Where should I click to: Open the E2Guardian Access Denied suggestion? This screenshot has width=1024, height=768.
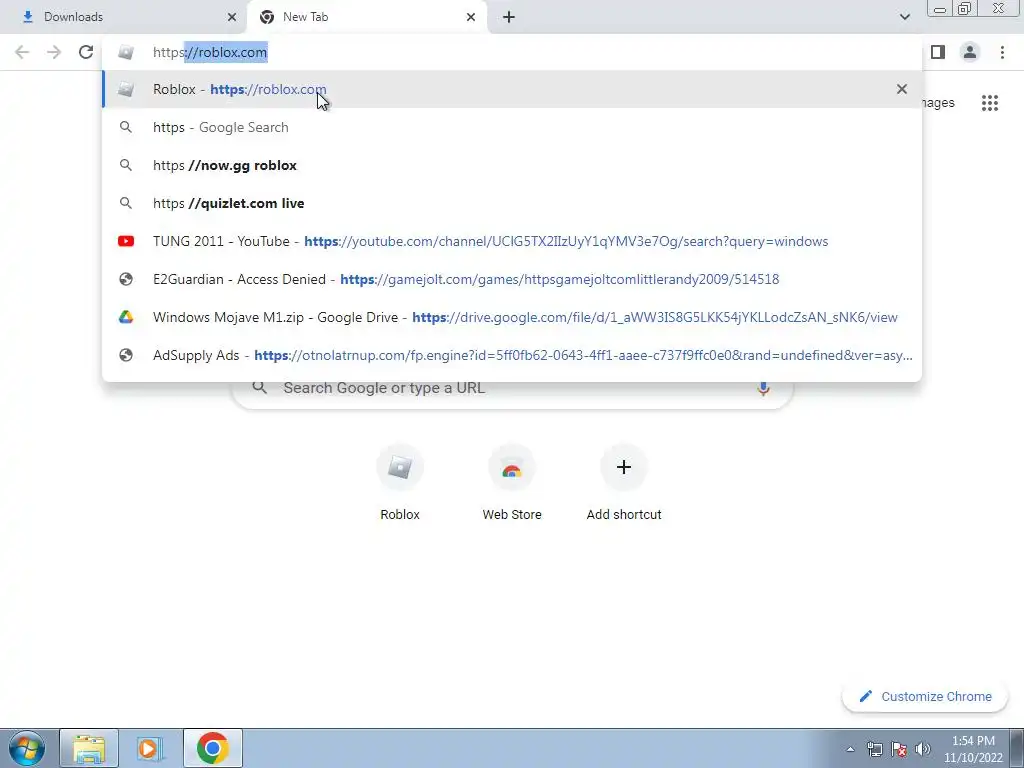[512, 279]
